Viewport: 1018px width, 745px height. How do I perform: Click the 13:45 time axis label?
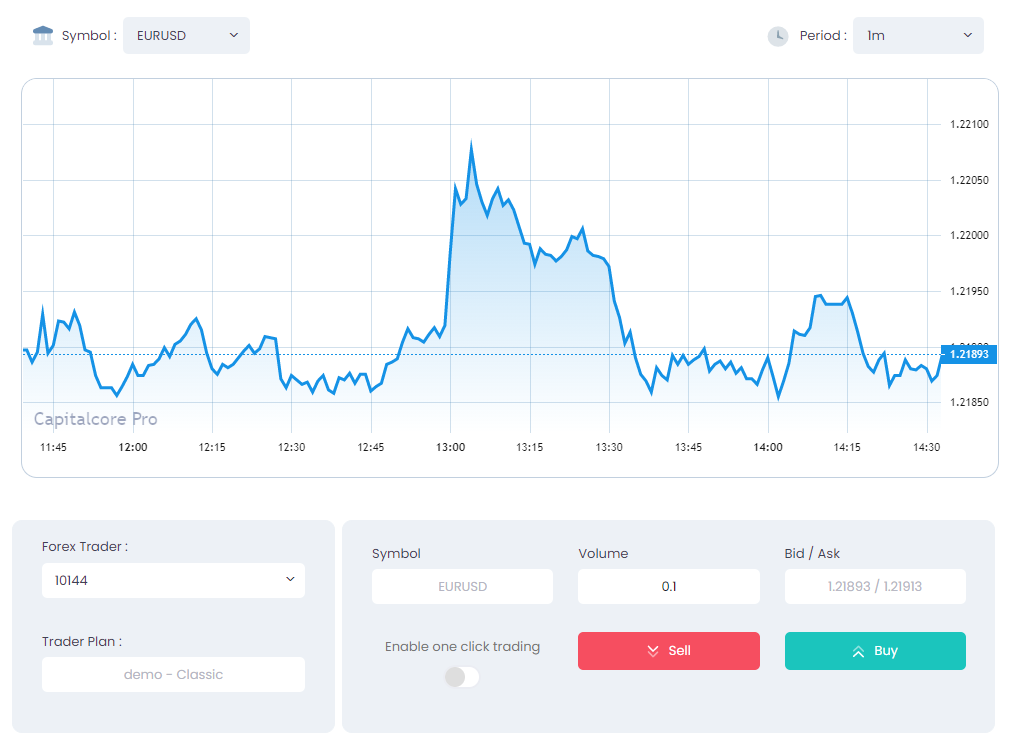click(x=688, y=447)
